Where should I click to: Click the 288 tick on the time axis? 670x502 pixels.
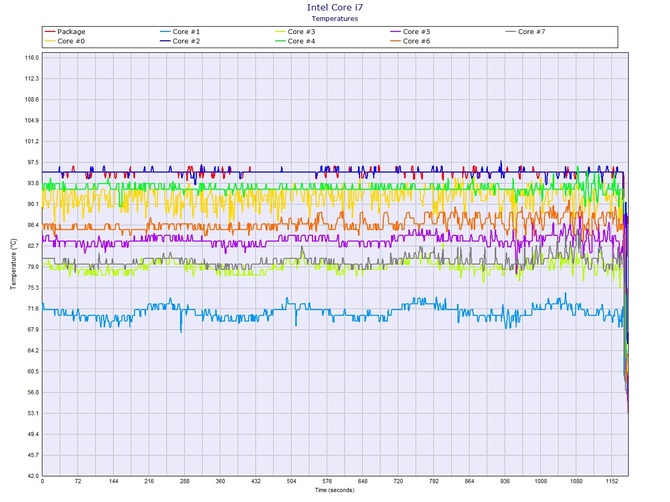click(185, 481)
